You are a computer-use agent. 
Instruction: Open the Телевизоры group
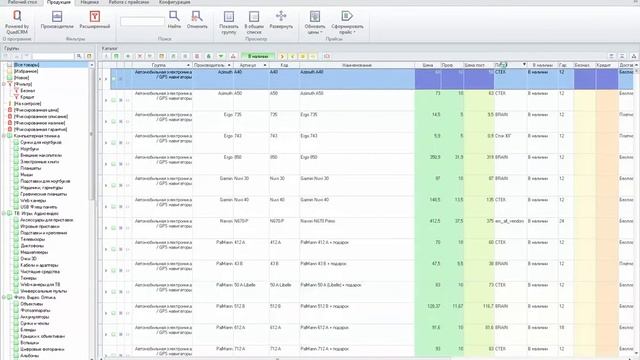(x=33, y=239)
